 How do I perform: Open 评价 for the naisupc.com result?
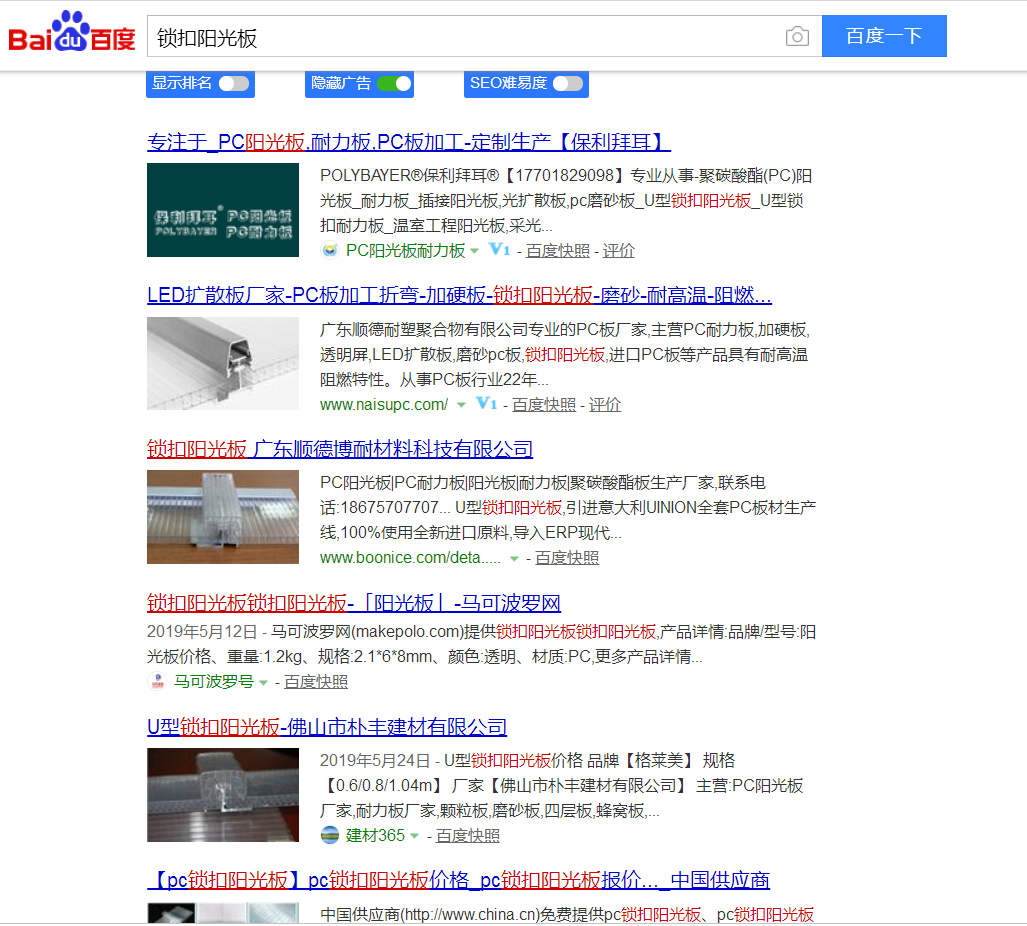(605, 405)
